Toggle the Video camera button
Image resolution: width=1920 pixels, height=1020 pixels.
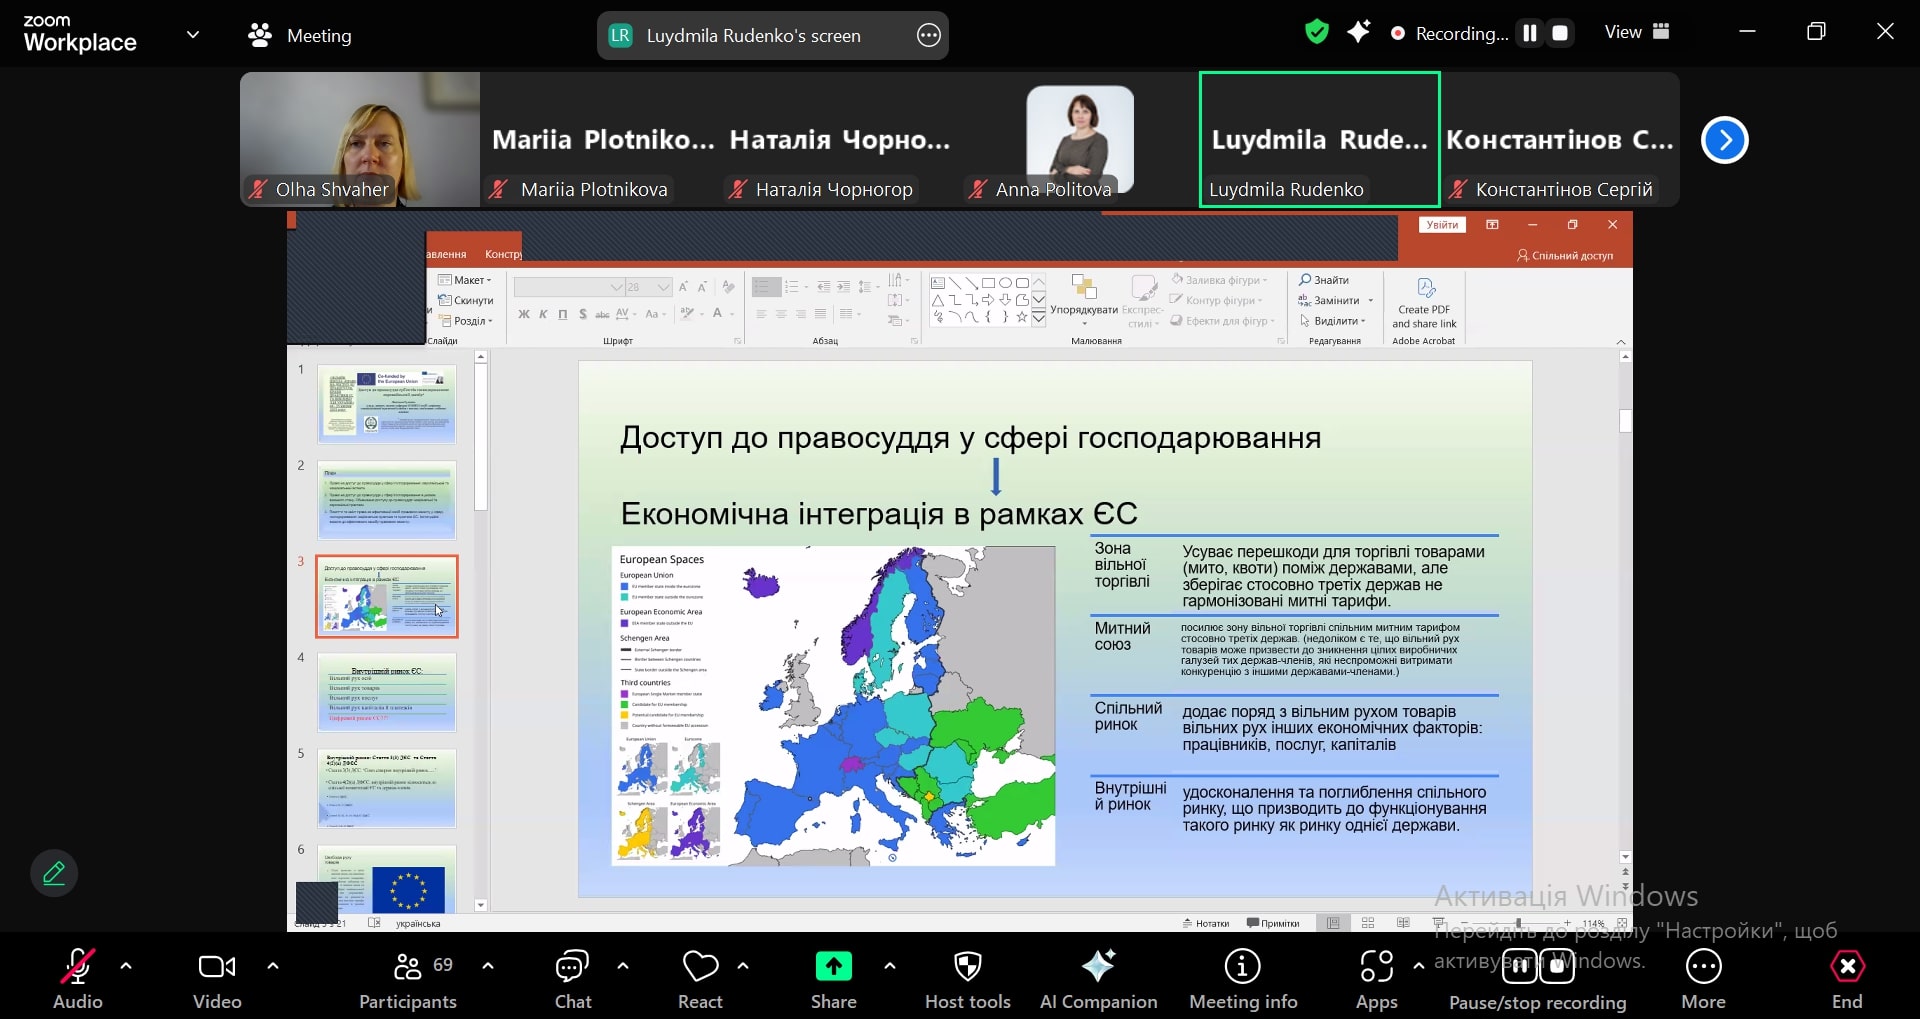click(217, 978)
